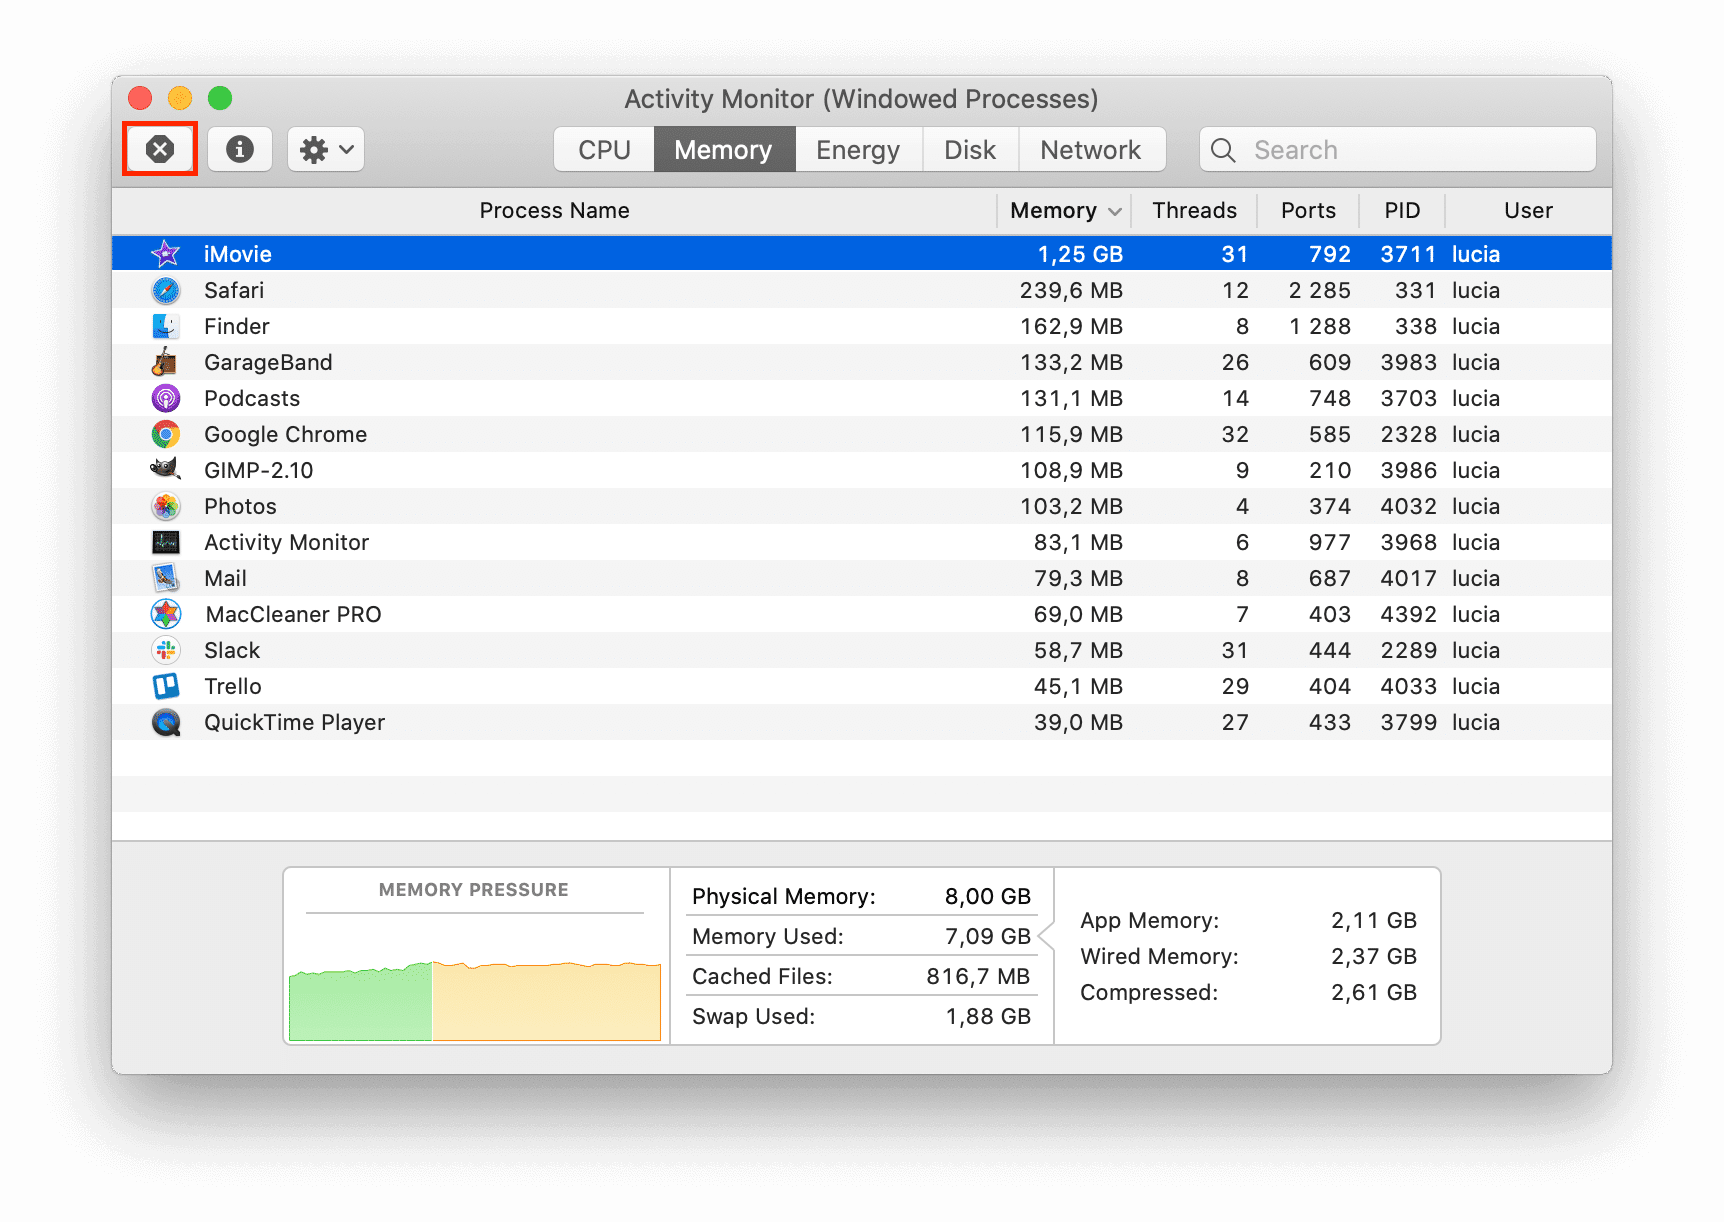This screenshot has height=1222, width=1724.
Task: Click the magnifying glass search icon
Action: pyautogui.click(x=1223, y=150)
